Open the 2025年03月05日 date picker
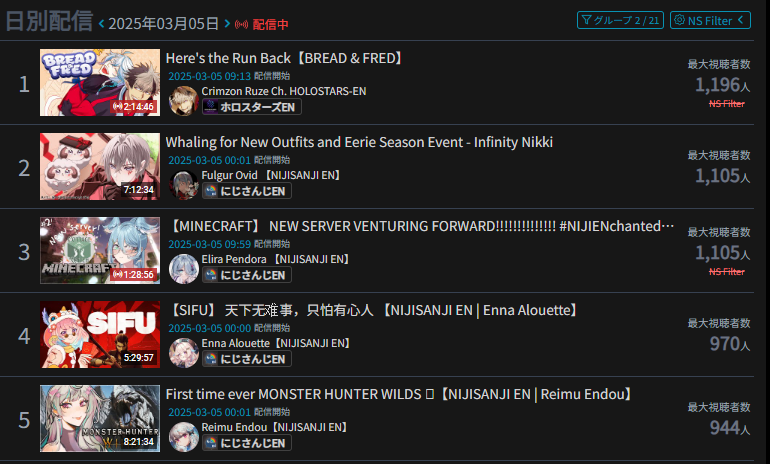770x464 pixels. (x=164, y=23)
